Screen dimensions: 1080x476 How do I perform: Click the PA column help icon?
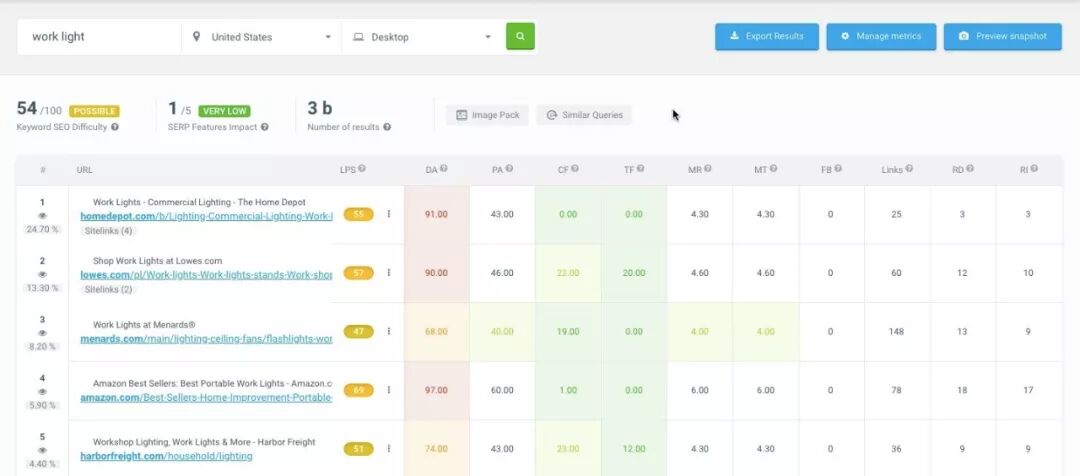(509, 169)
